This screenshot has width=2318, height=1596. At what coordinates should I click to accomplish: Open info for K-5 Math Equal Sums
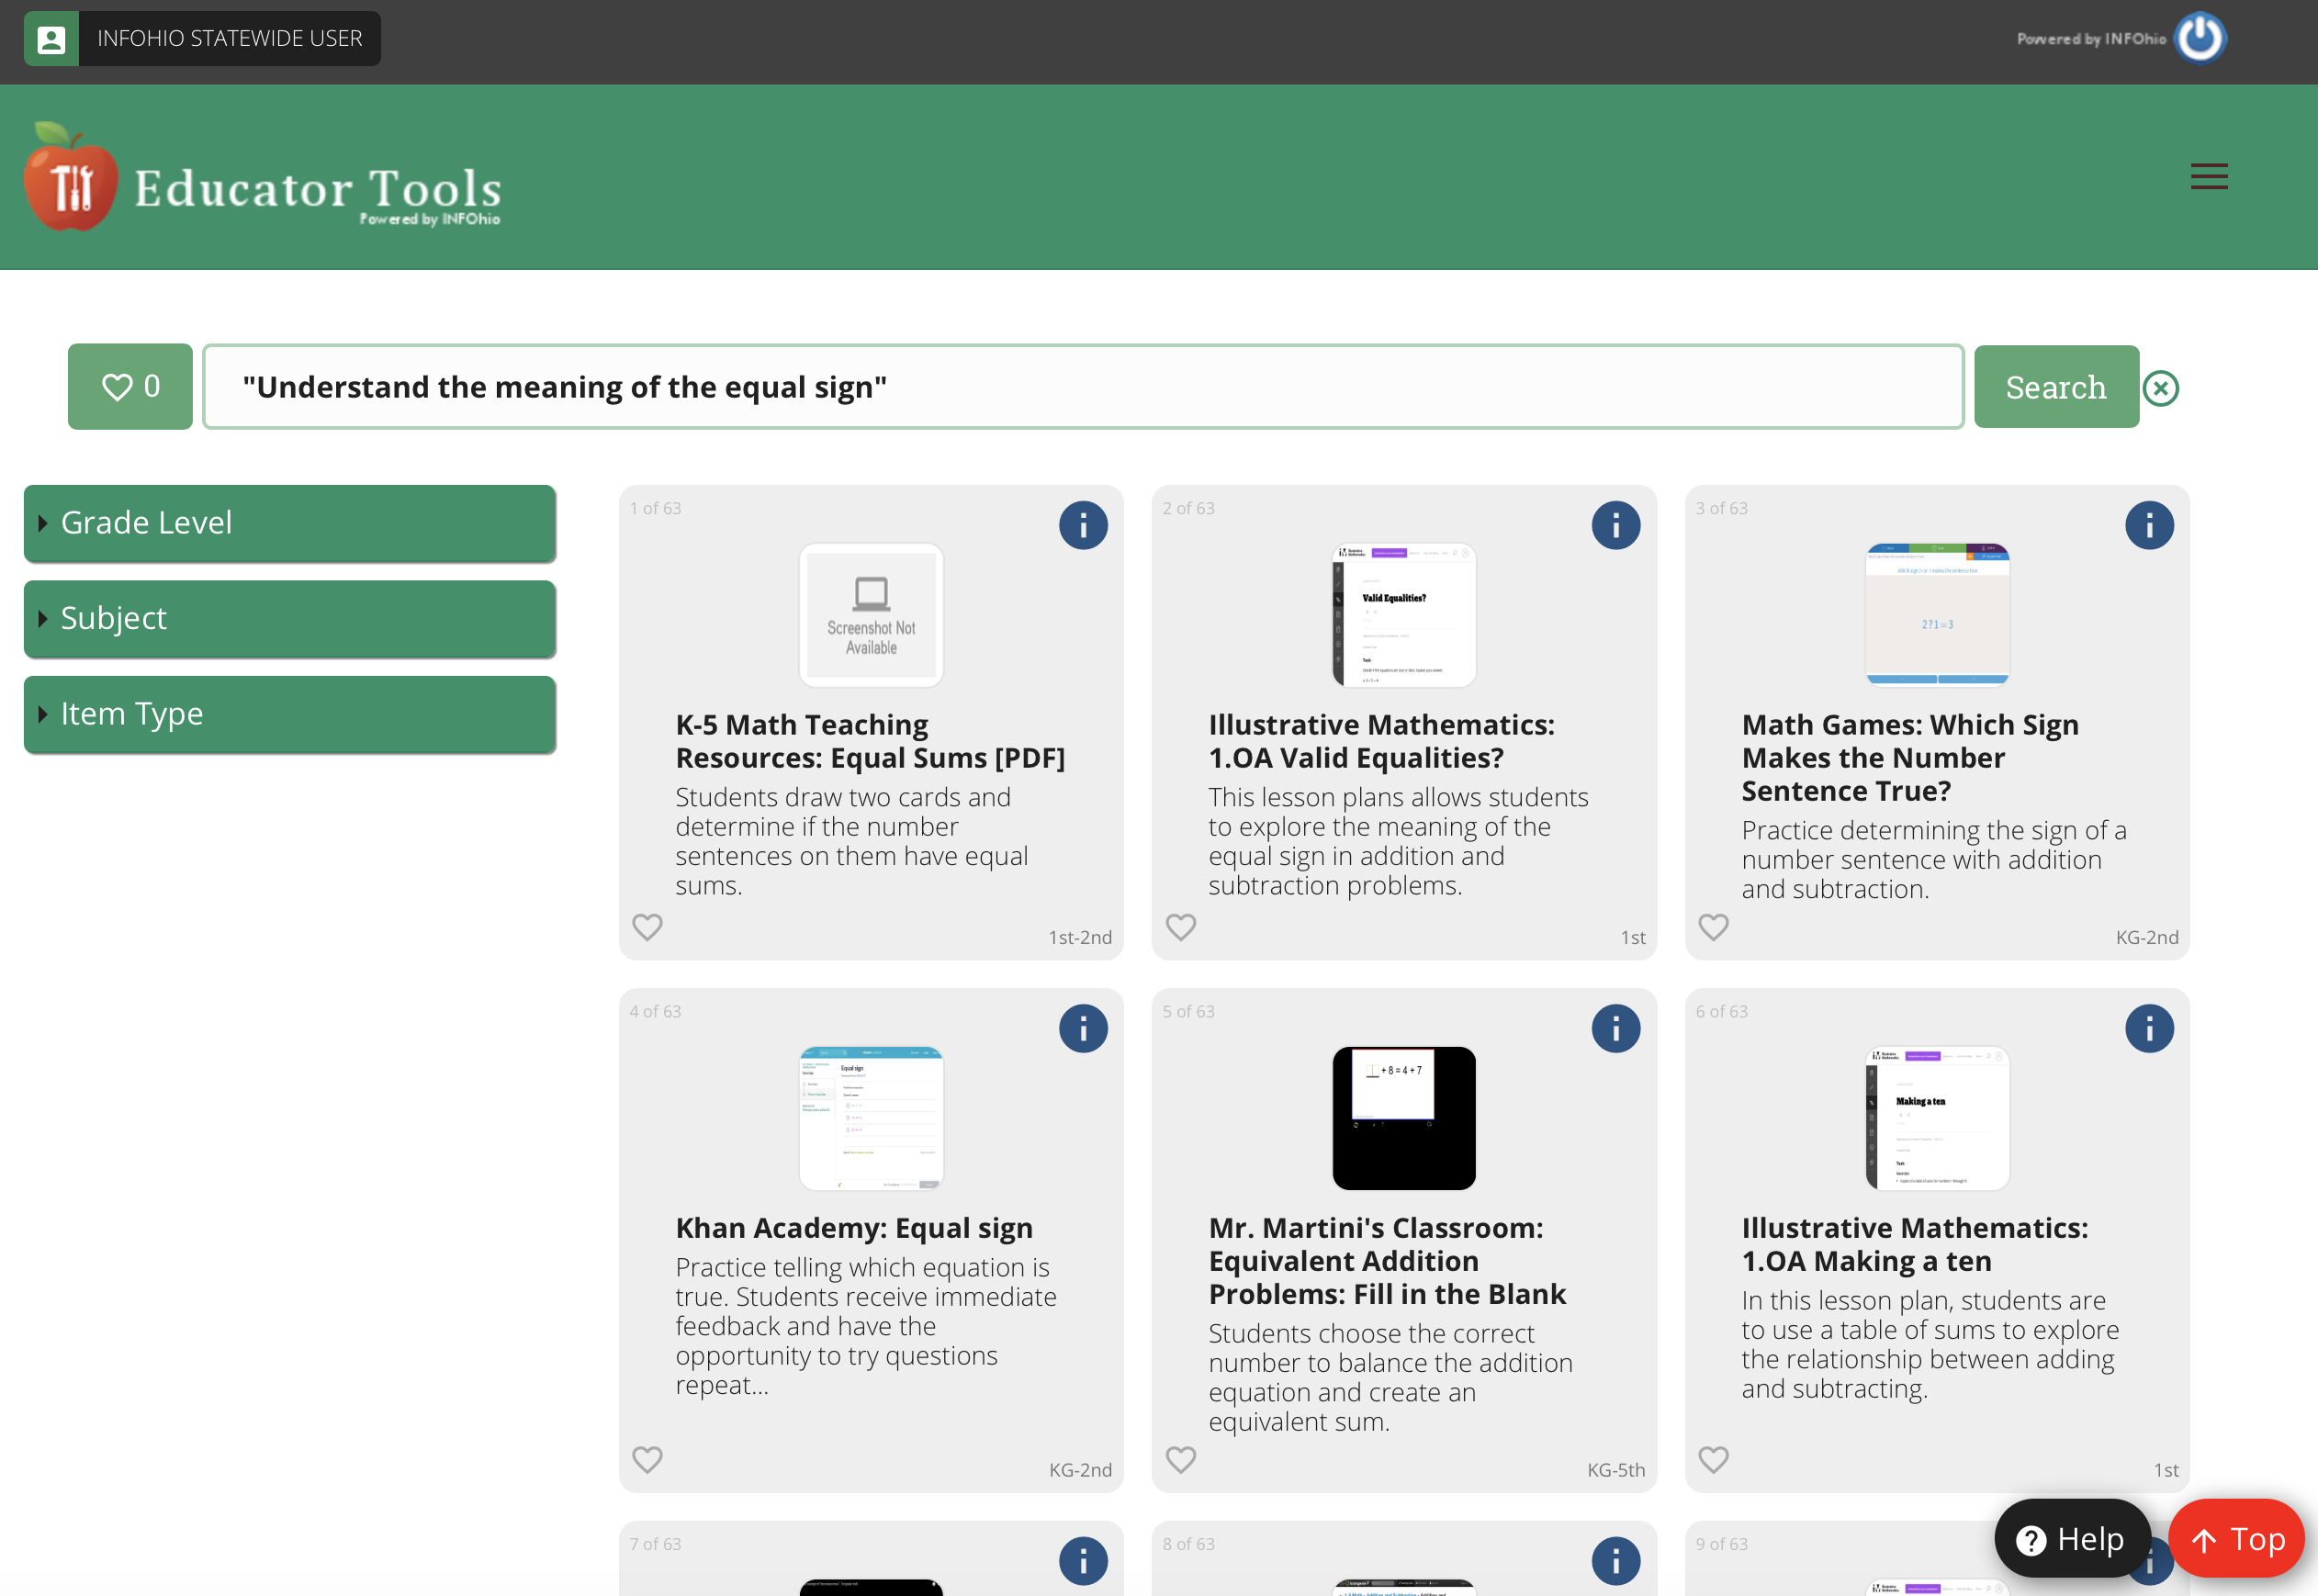1083,525
